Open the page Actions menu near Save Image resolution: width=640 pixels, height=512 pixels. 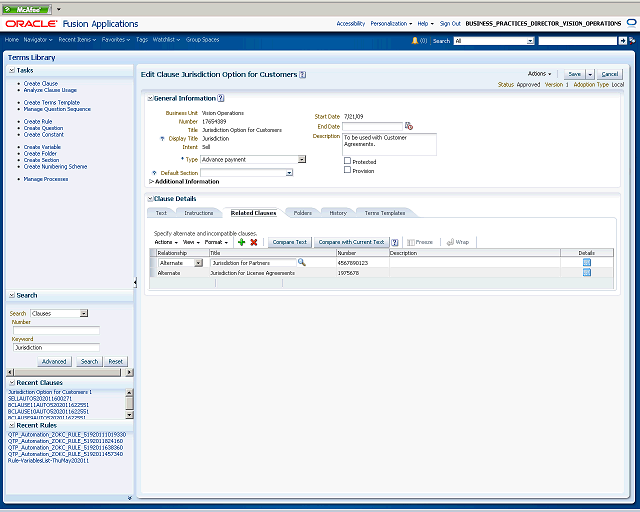coord(539,74)
